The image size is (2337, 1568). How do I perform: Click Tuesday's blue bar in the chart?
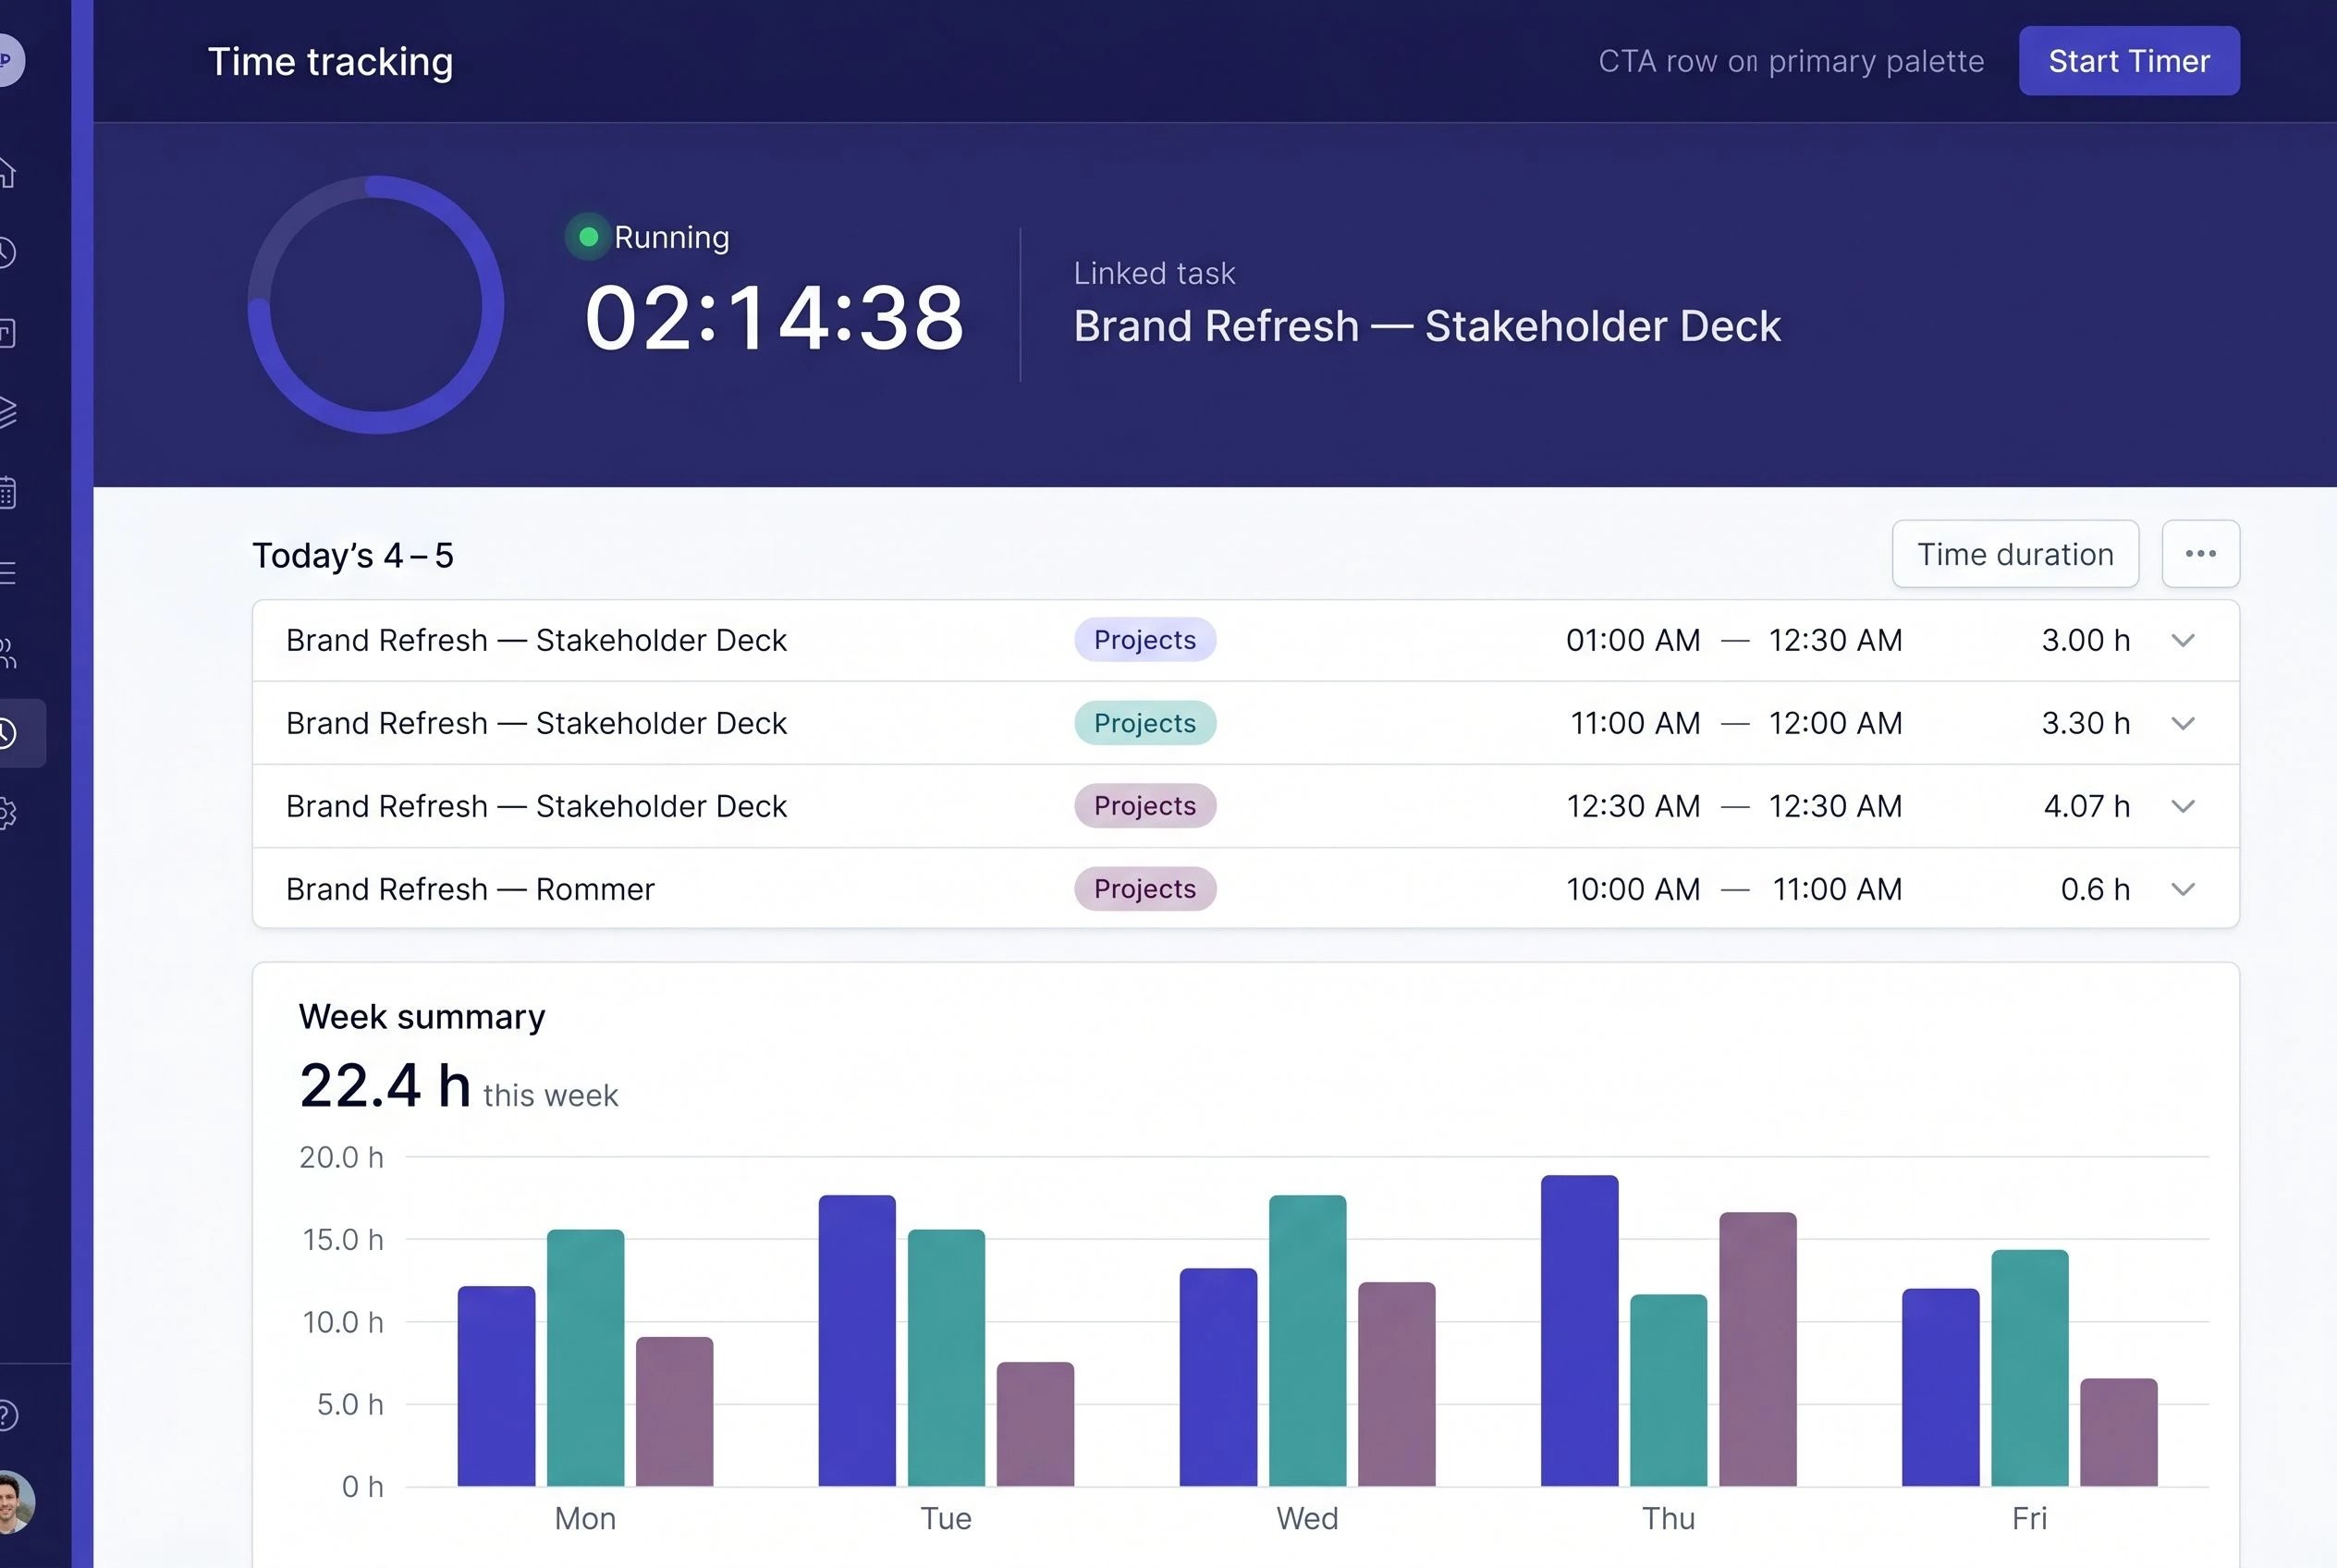(857, 1340)
